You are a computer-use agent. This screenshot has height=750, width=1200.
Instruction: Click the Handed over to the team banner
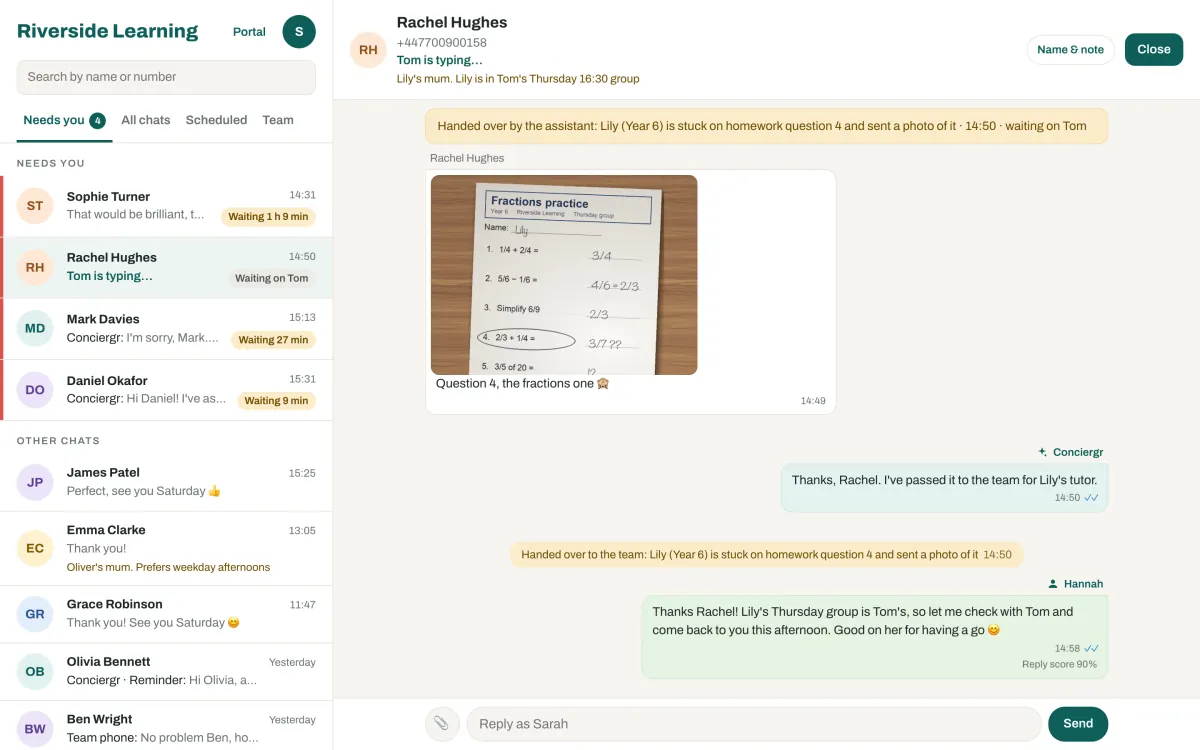767,555
